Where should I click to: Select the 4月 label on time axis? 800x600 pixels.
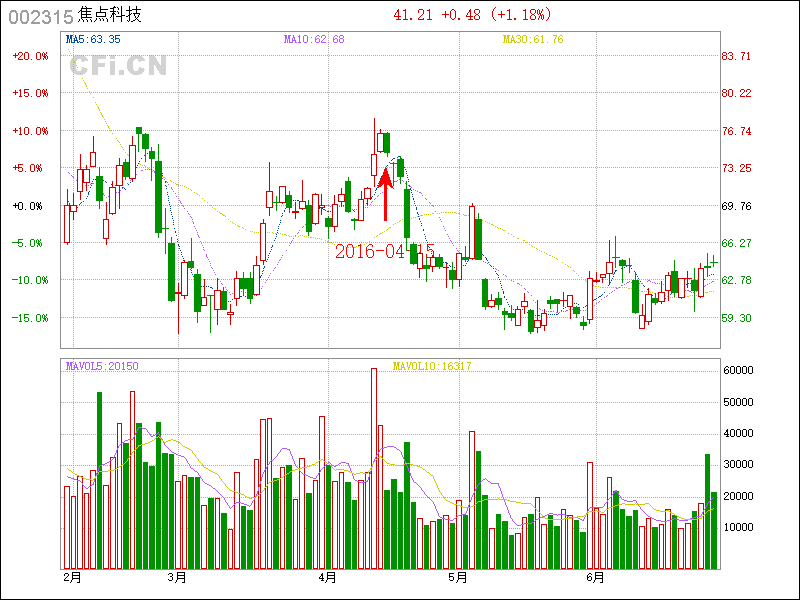327,578
